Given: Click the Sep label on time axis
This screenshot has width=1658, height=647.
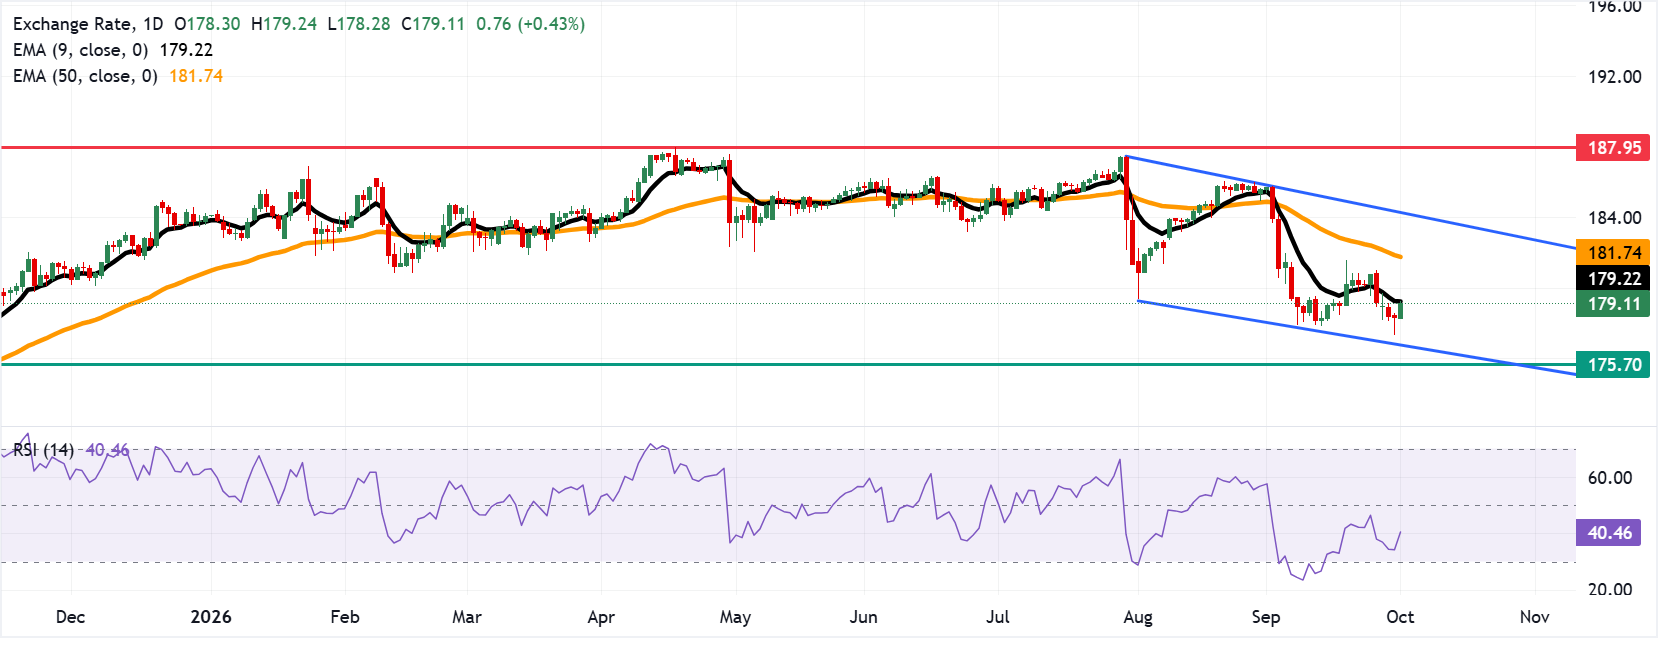Looking at the screenshot, I should point(1266,617).
